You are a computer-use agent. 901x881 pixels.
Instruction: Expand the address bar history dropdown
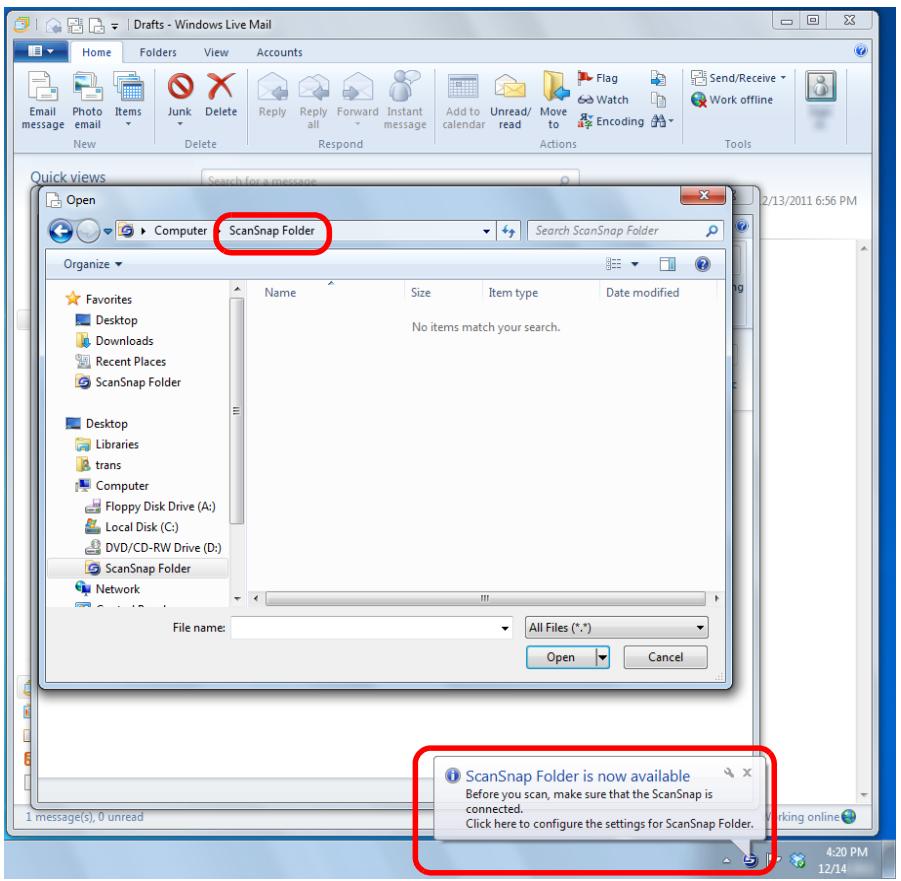(487, 231)
